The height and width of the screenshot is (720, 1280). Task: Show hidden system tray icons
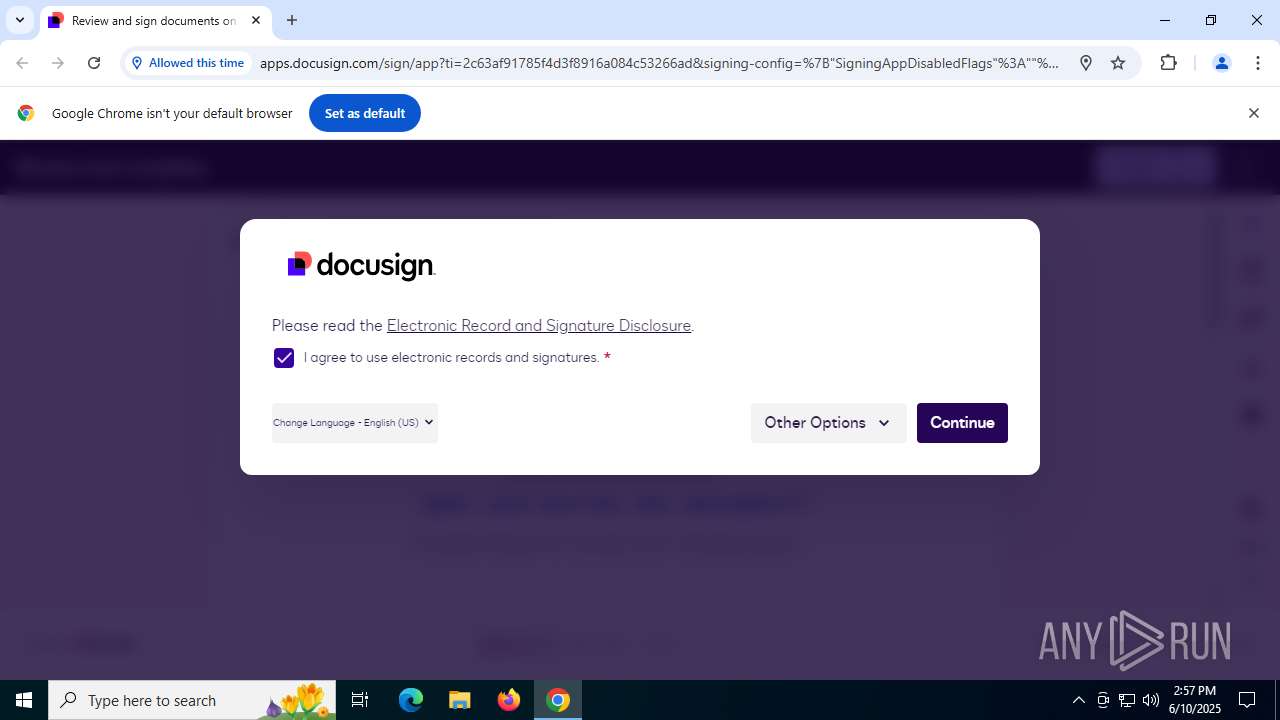[1078, 700]
